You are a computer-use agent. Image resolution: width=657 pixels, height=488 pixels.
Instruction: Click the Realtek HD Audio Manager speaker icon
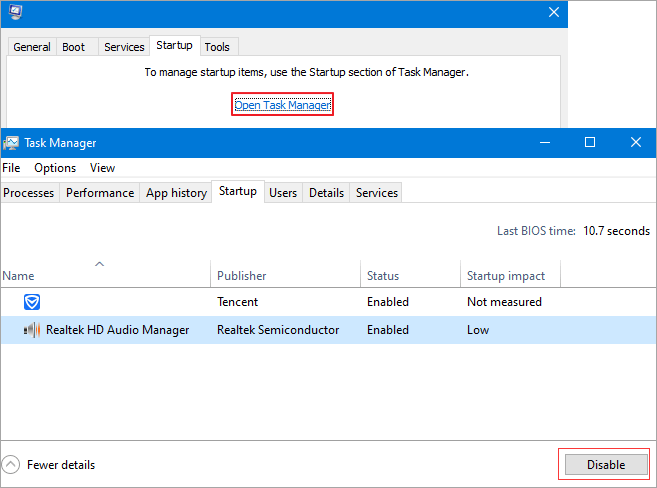[x=32, y=330]
